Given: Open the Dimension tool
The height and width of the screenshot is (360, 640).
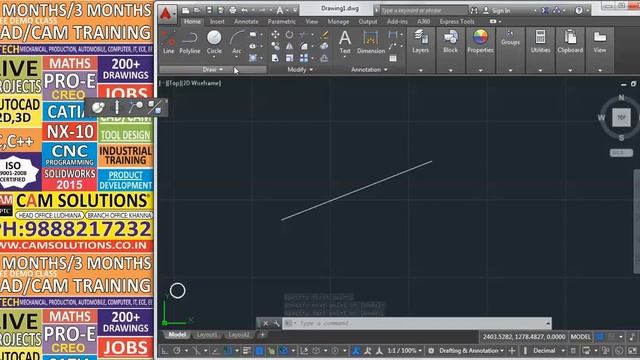Looking at the screenshot, I should [371, 42].
